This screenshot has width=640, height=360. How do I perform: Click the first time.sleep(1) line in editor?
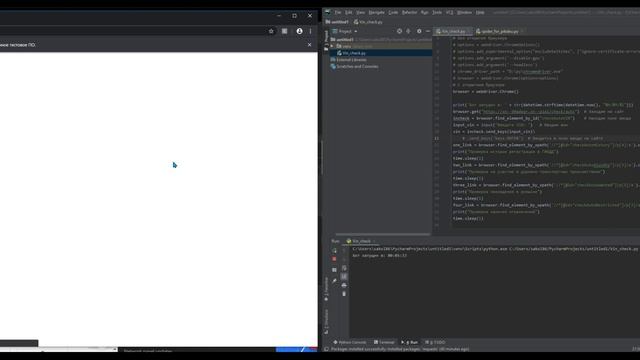[468, 158]
